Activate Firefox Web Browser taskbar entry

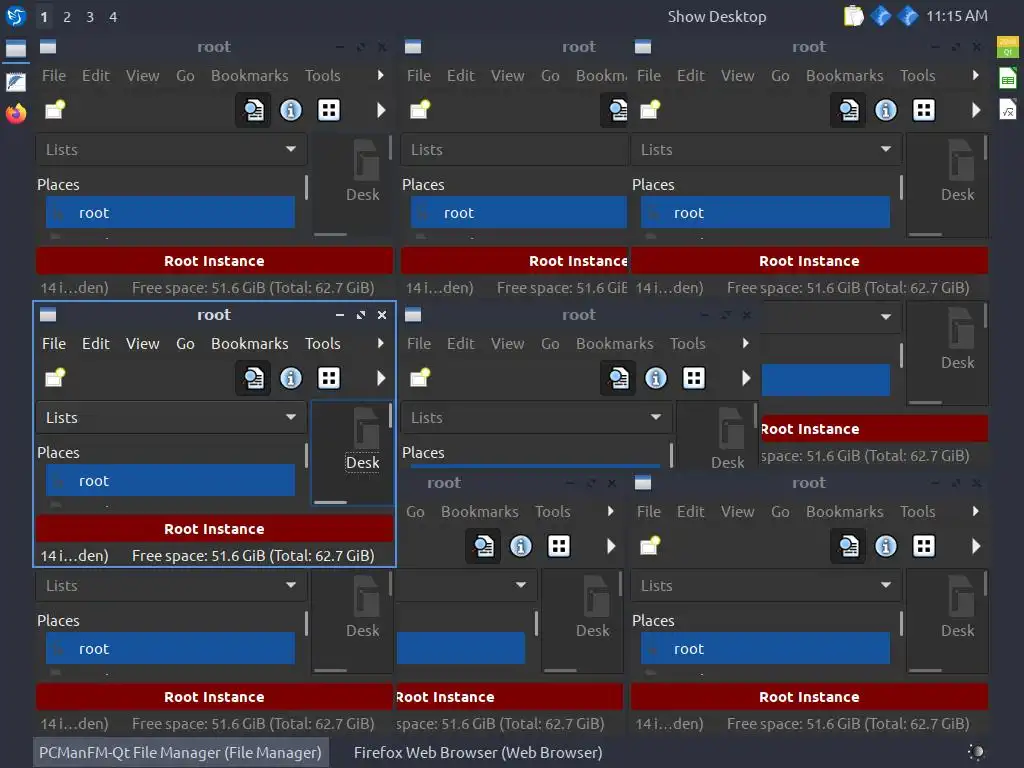tap(478, 752)
